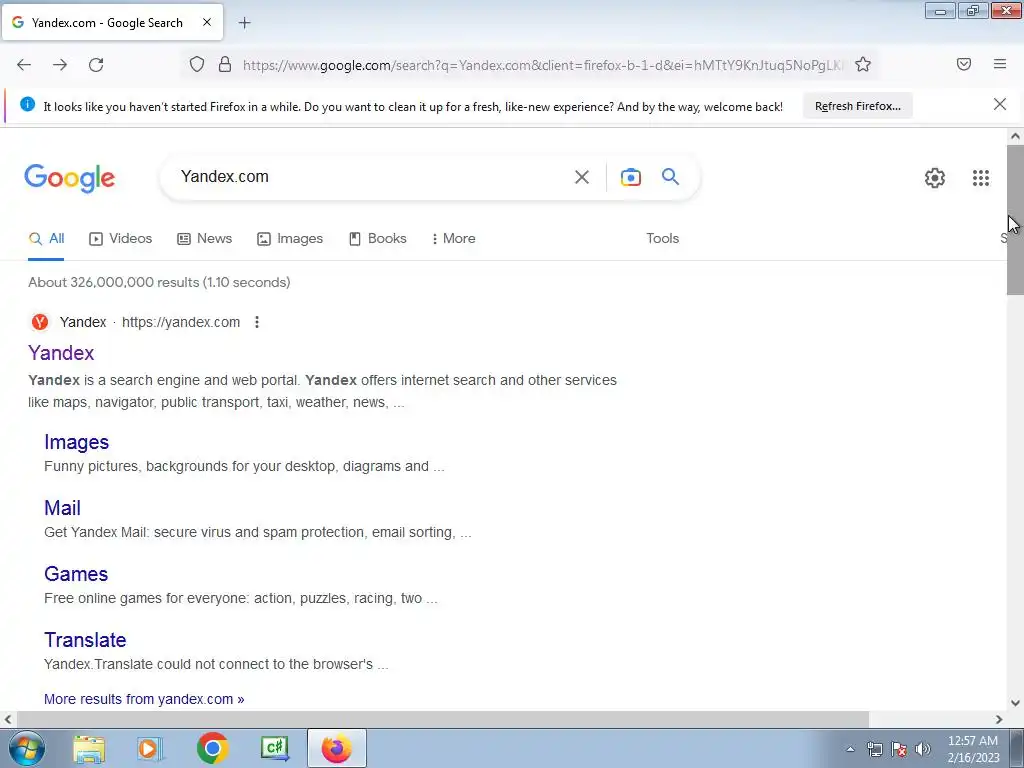Switch to the Images tab
1024x768 pixels.
[290, 238]
